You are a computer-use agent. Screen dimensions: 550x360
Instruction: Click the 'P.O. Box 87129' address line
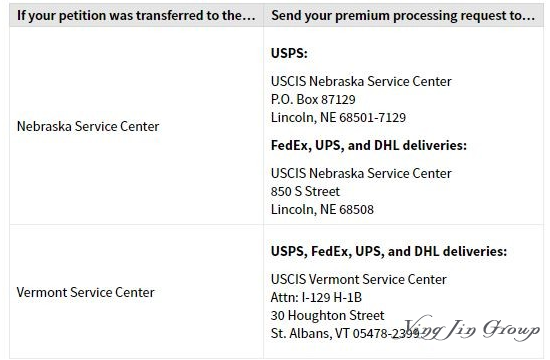313,100
